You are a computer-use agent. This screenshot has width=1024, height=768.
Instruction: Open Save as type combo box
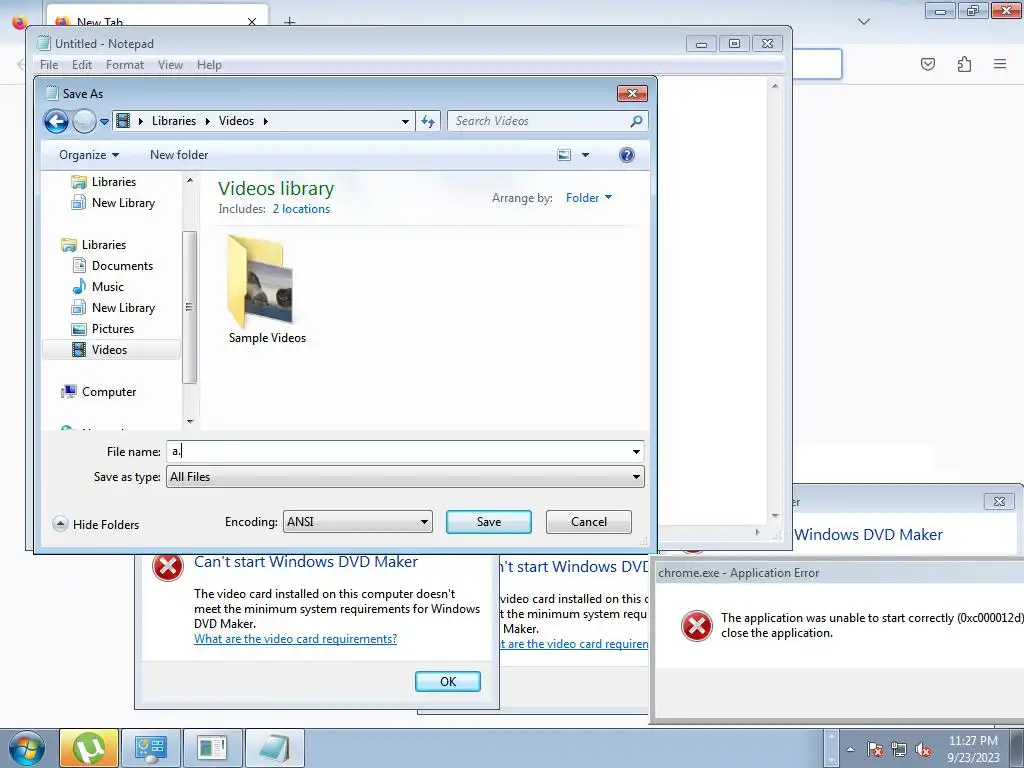405,477
